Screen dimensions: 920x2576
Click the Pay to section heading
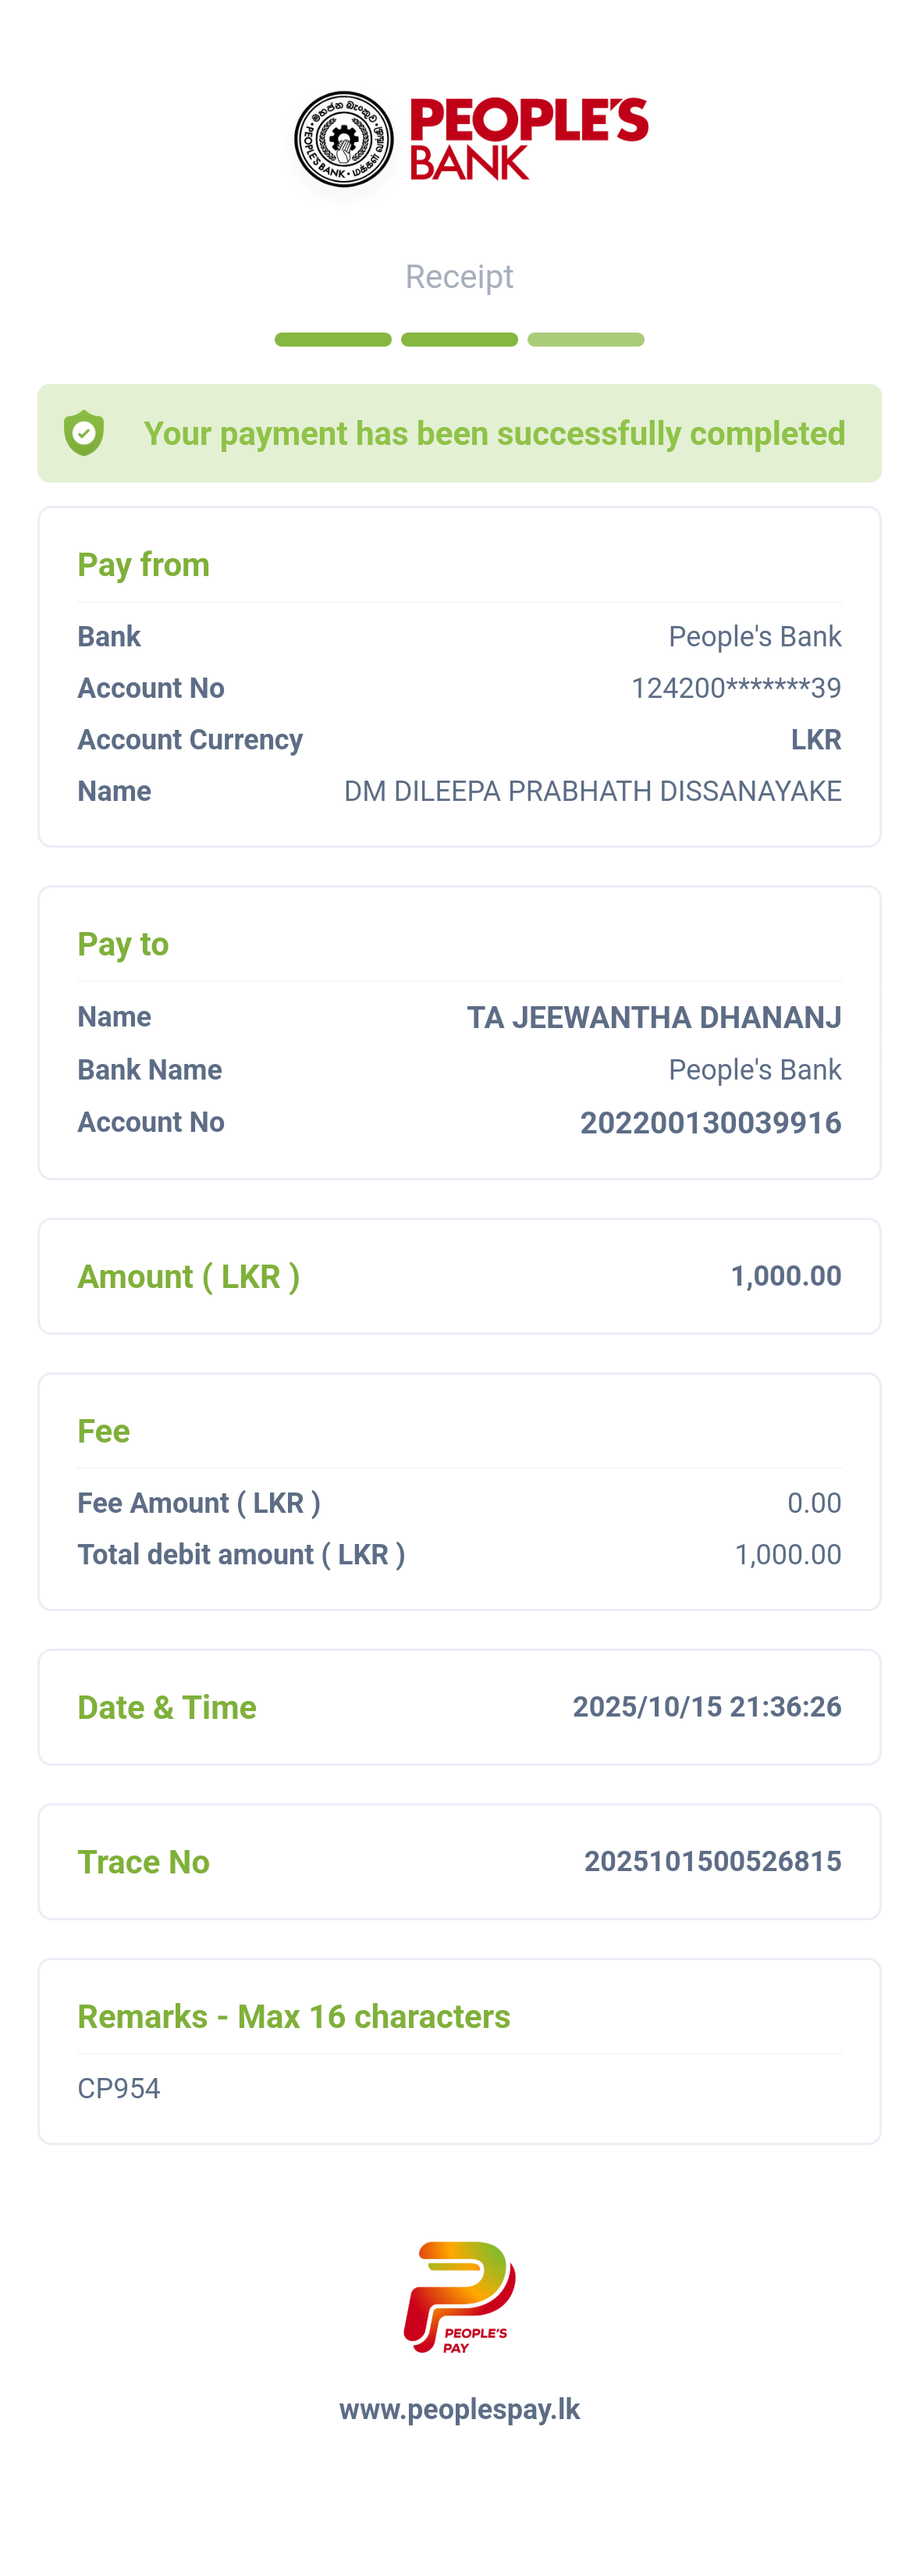click(123, 944)
